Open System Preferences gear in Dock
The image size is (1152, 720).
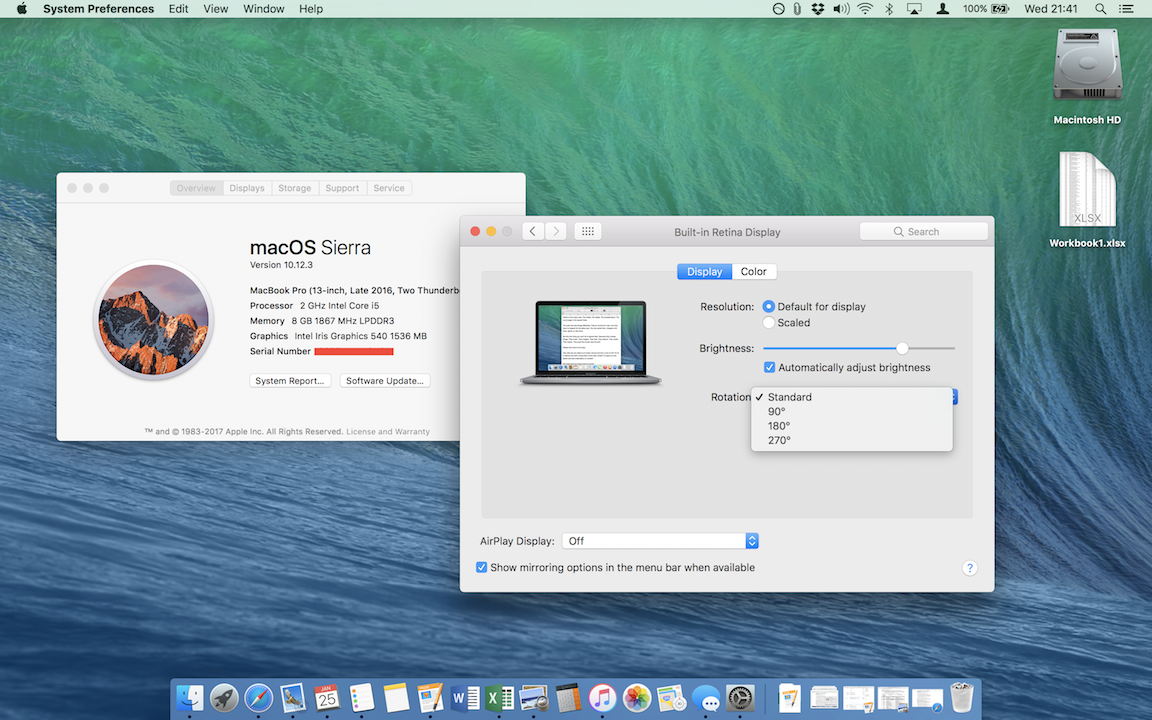coord(740,698)
